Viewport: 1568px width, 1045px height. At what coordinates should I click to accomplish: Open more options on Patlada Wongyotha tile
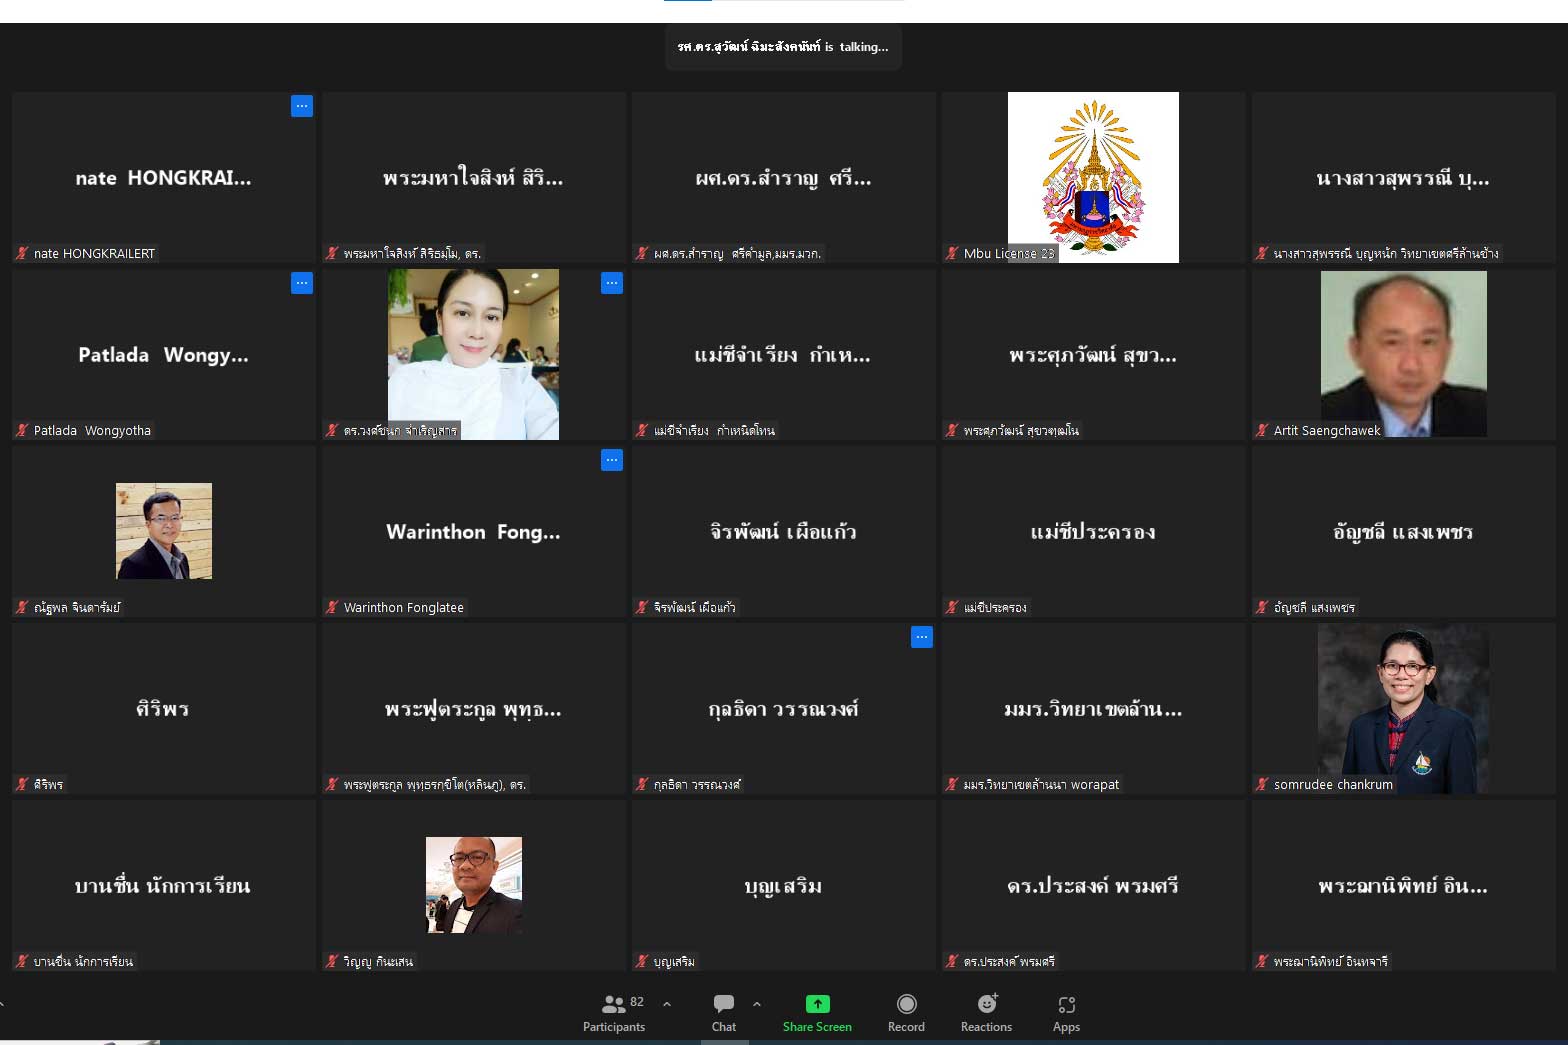click(x=302, y=283)
